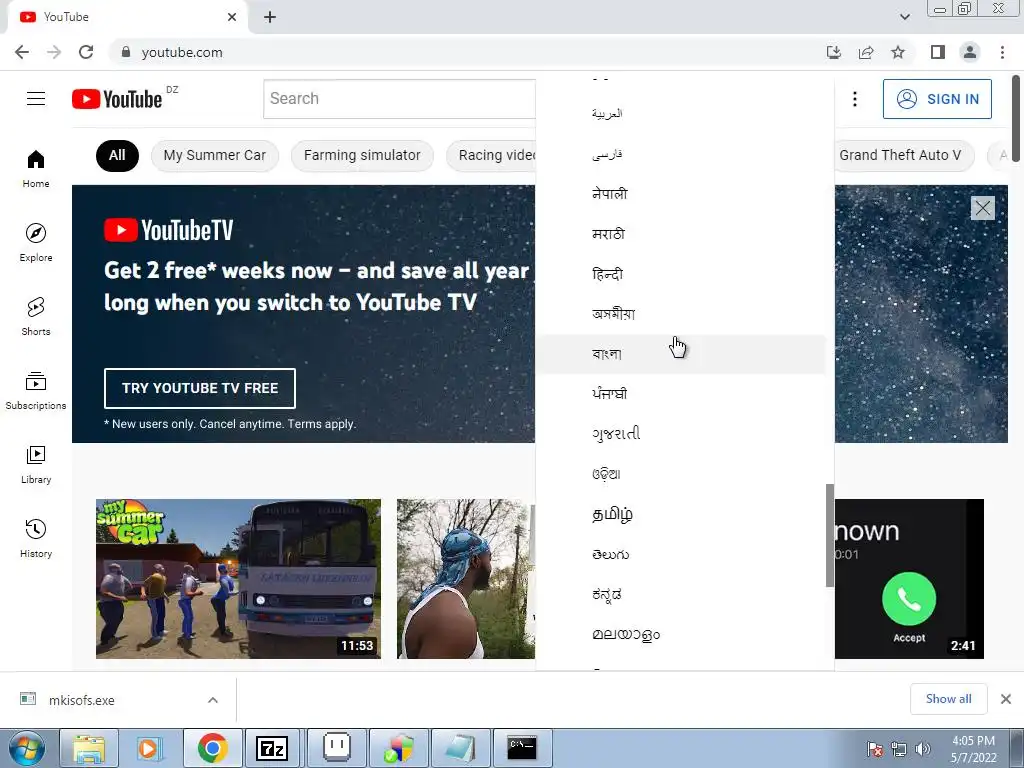Go back in browser

22,52
